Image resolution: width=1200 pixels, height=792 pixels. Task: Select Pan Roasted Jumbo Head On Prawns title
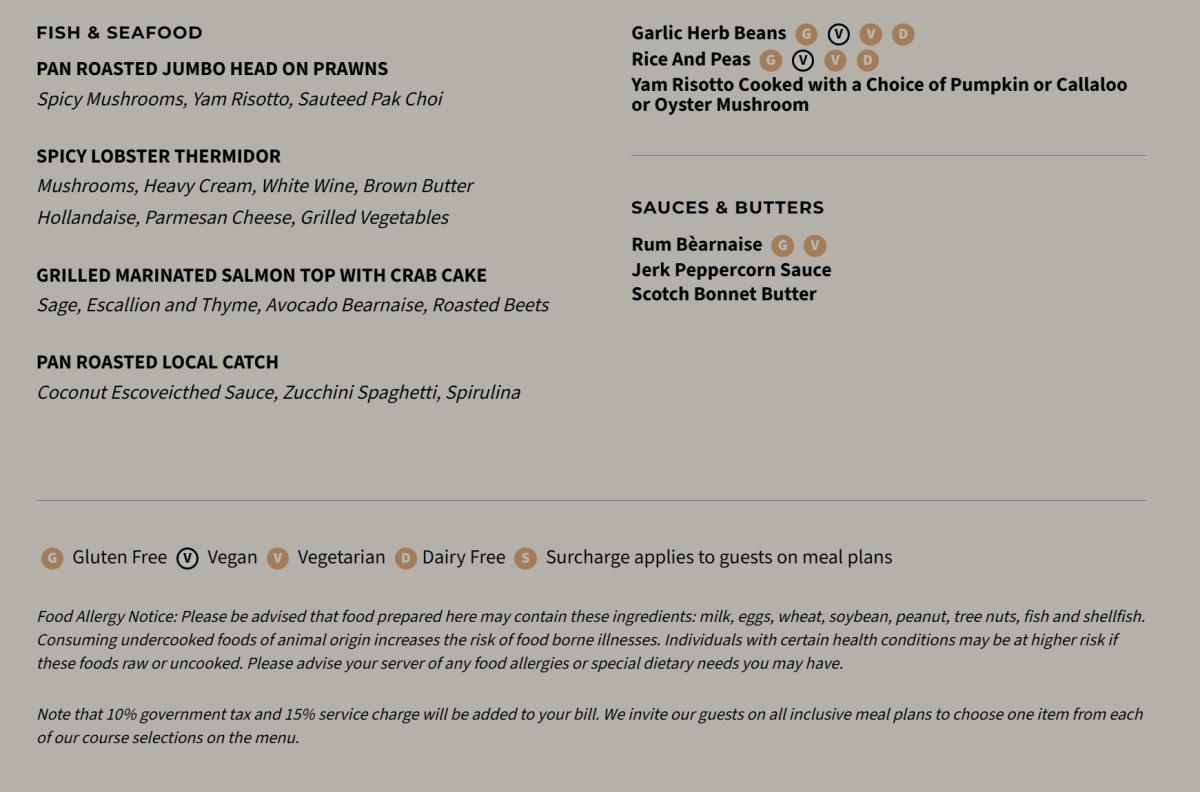212,69
